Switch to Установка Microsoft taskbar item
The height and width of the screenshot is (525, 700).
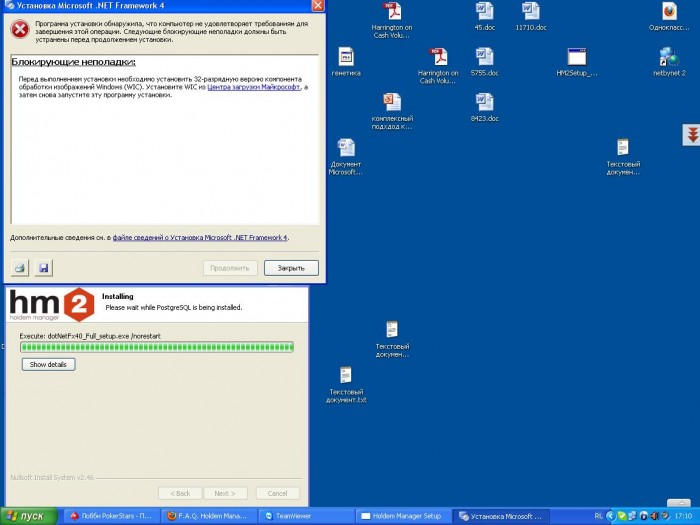[501, 516]
